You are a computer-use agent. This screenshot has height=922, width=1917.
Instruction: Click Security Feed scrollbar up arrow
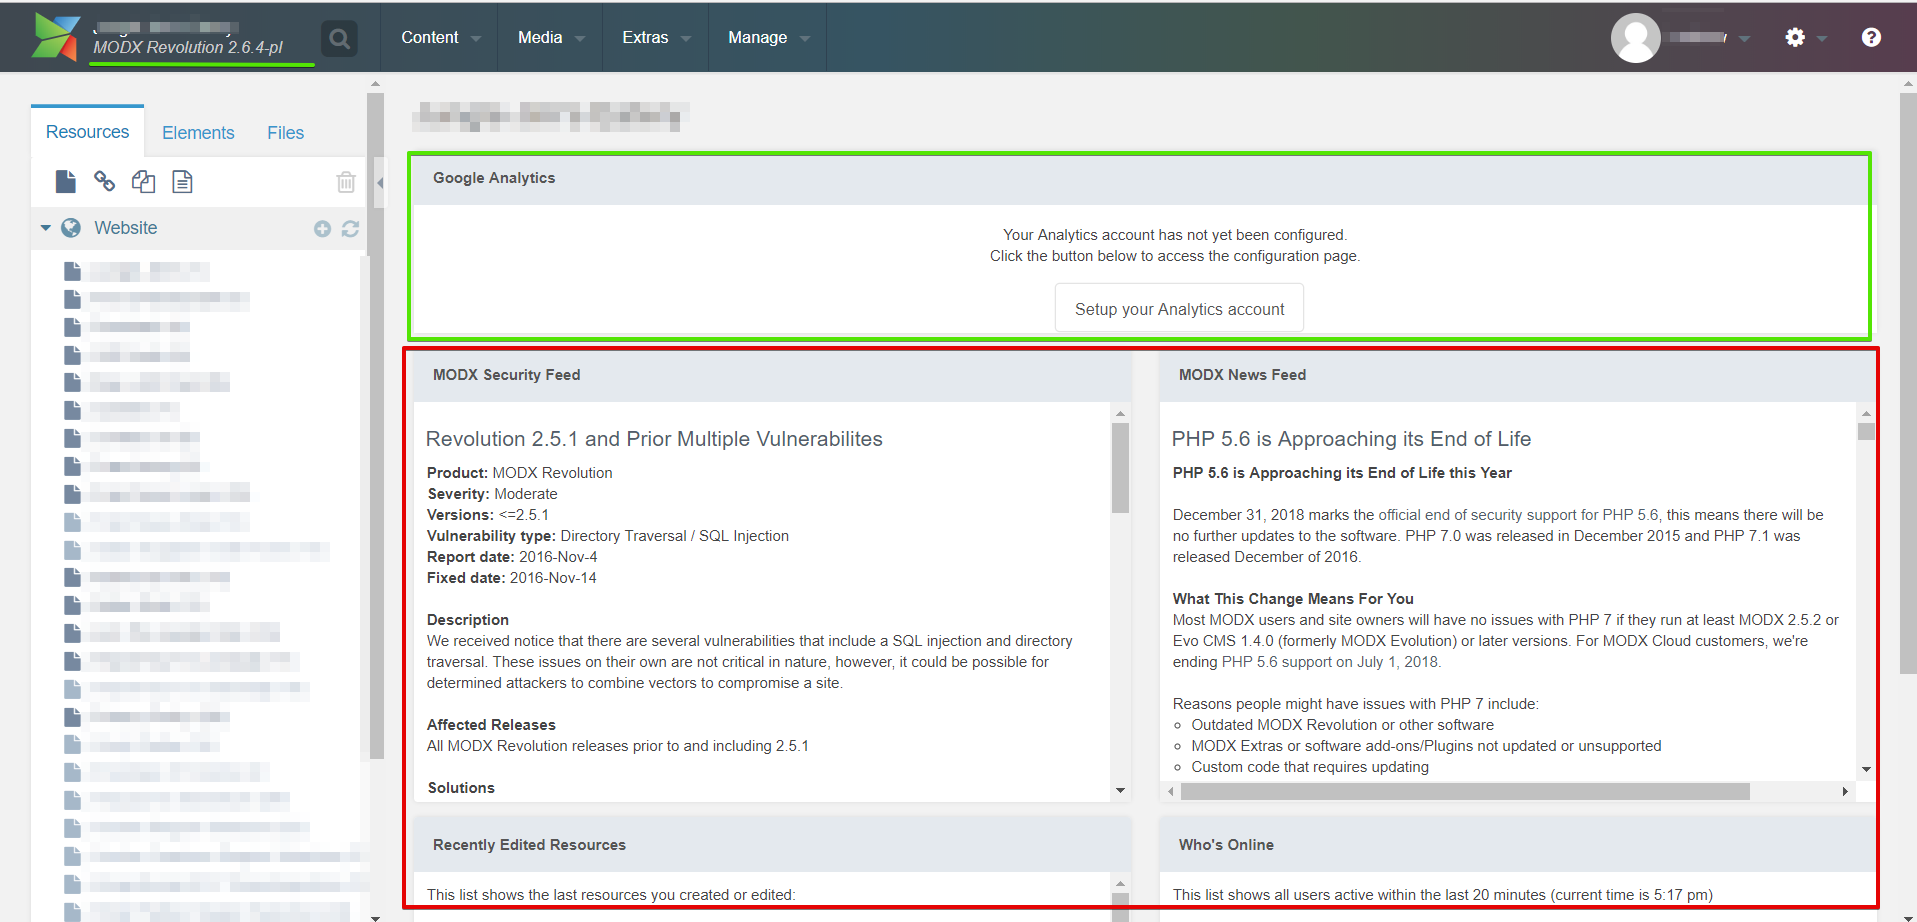(x=1120, y=413)
